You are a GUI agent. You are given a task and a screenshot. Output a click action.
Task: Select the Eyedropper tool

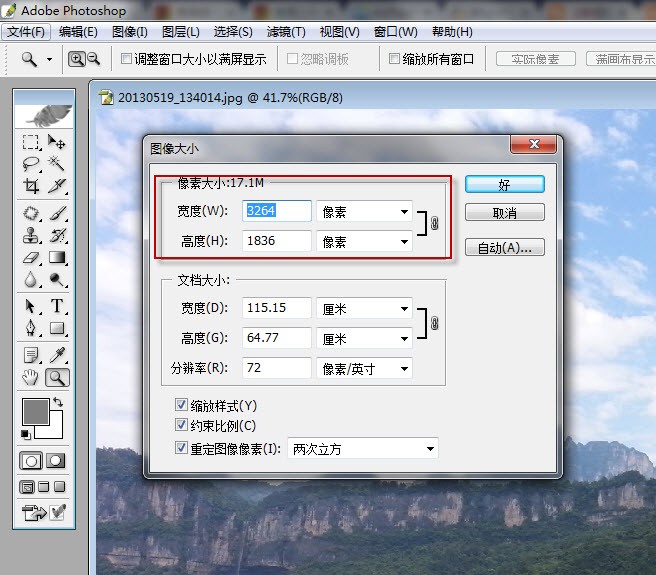point(57,355)
